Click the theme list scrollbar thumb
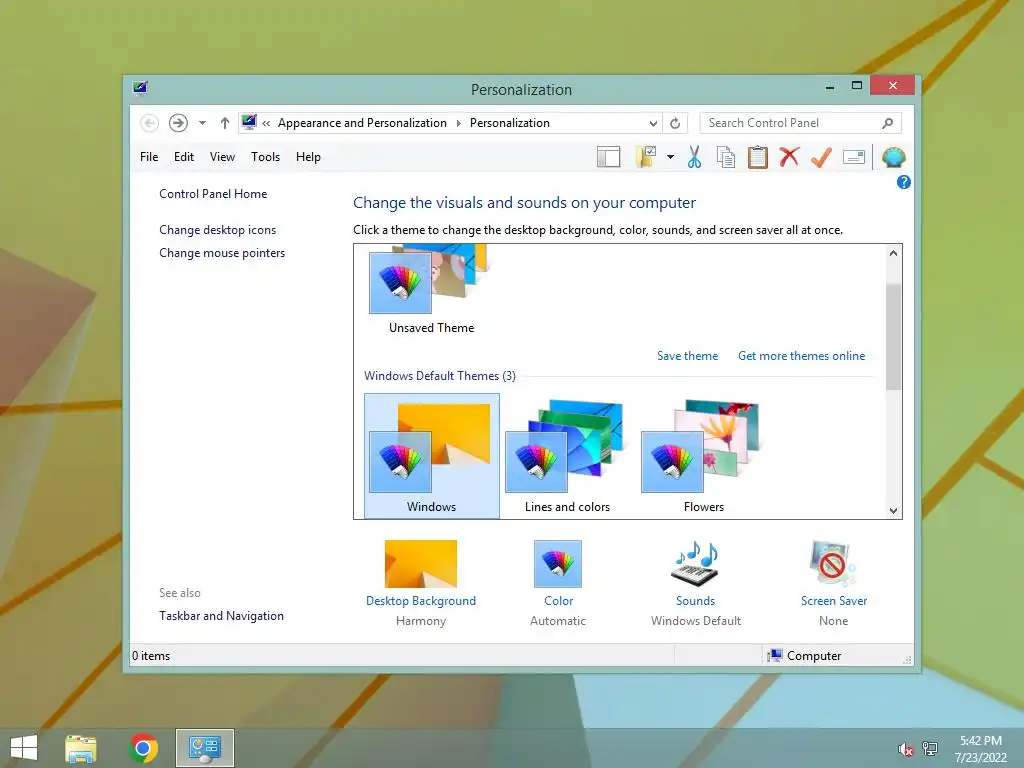 [x=893, y=337]
